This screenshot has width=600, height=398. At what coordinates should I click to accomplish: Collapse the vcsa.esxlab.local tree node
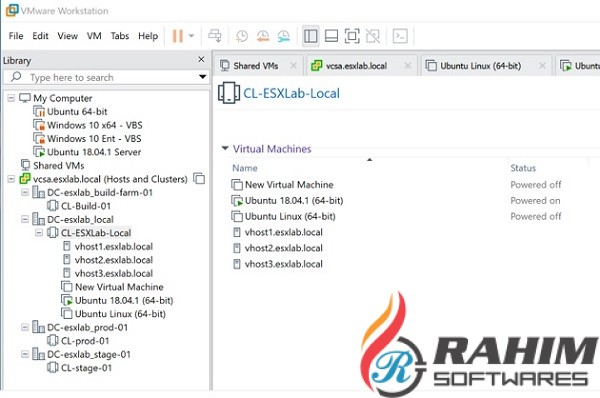tap(11, 179)
